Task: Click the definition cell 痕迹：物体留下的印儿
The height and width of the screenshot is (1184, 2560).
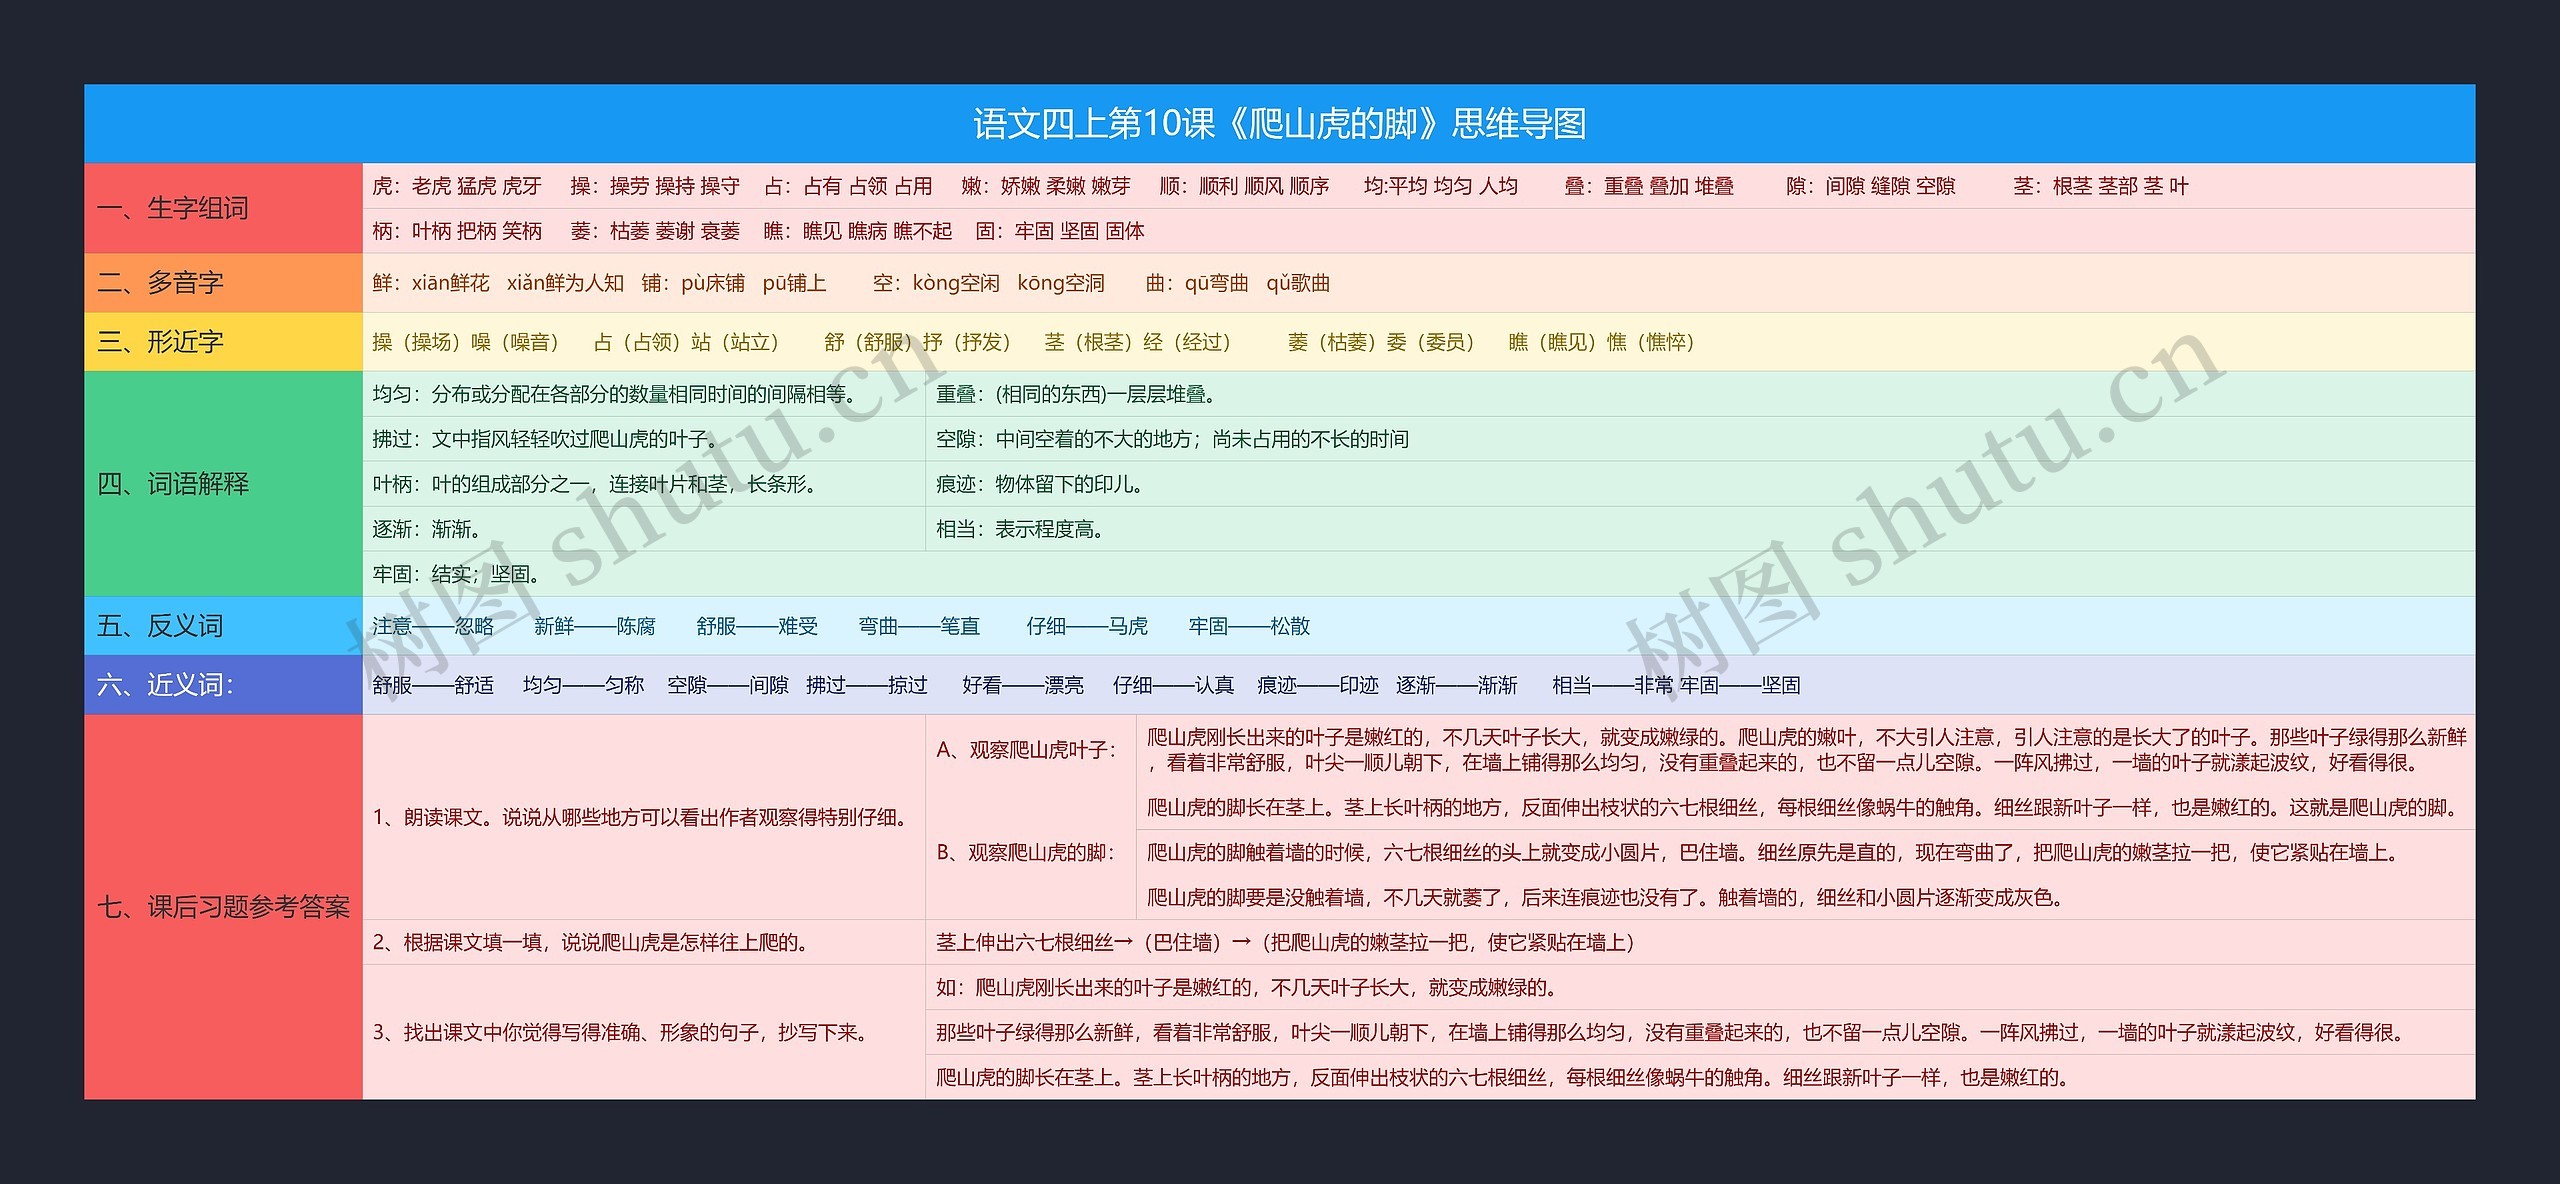Action: (1700, 484)
